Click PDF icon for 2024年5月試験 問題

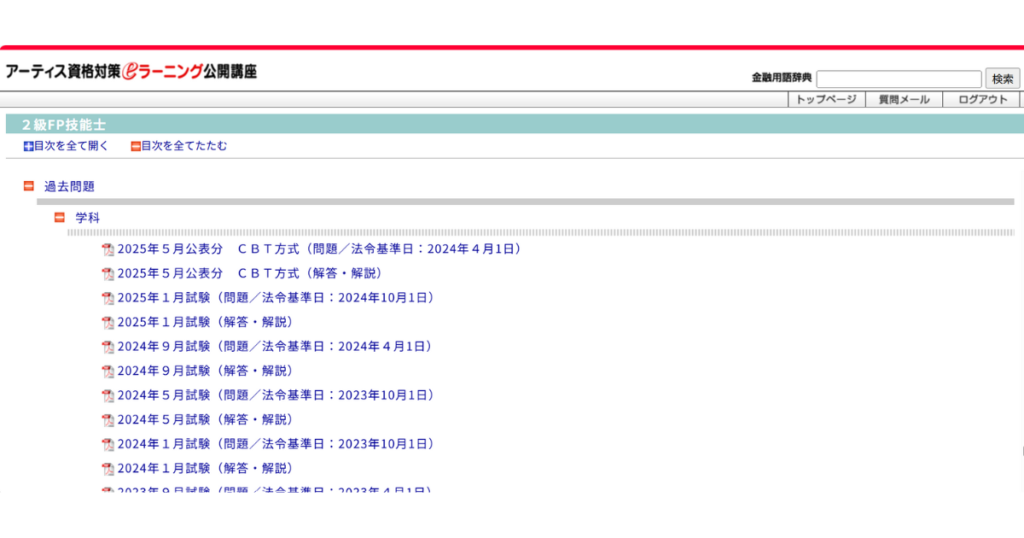[x=108, y=396]
